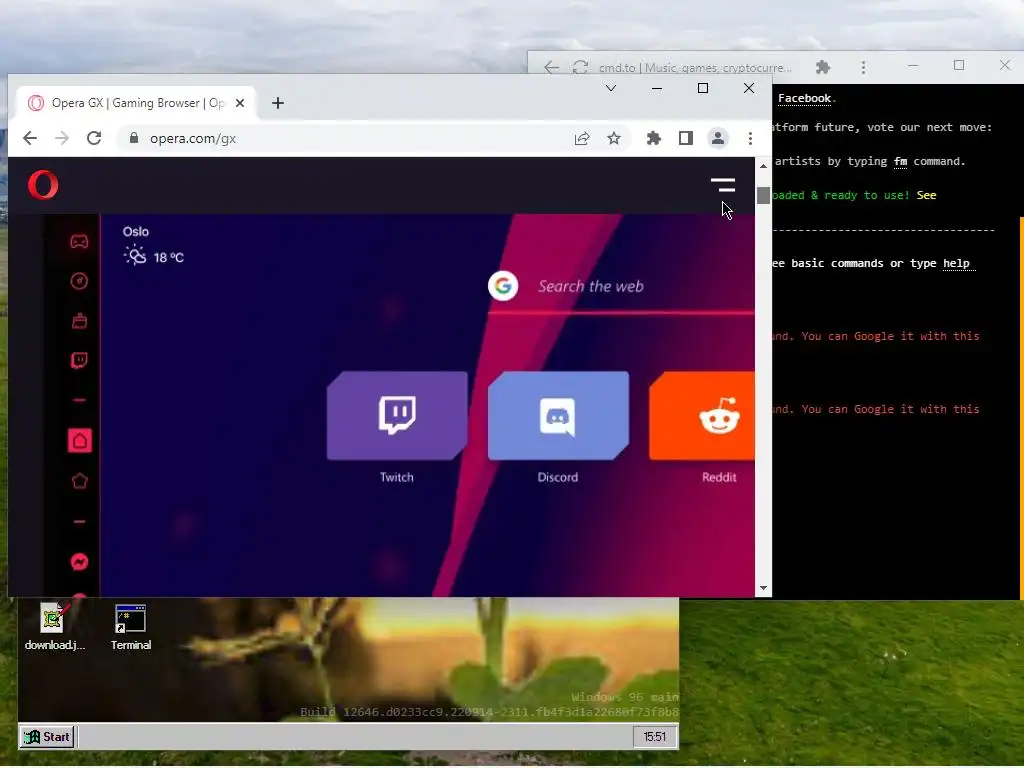The width and height of the screenshot is (1024, 768).
Task: Click the Oslo weather sun icon
Action: click(x=135, y=255)
